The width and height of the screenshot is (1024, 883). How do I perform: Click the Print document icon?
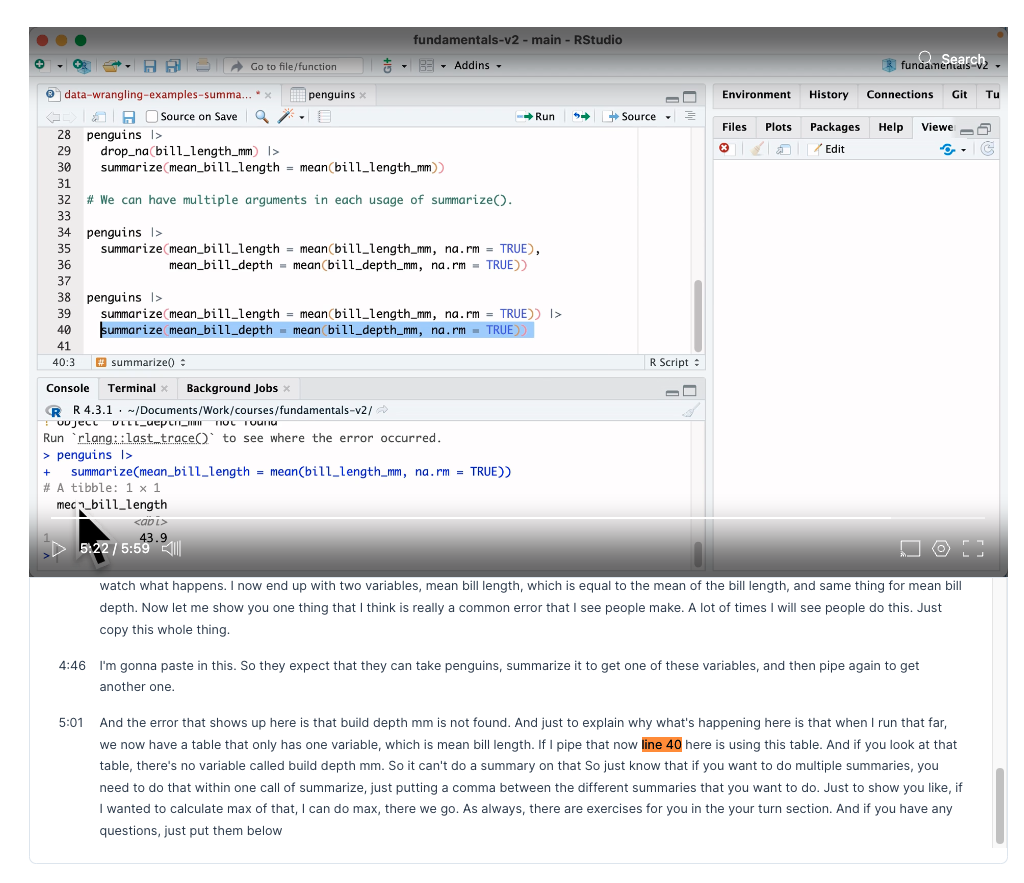click(203, 65)
